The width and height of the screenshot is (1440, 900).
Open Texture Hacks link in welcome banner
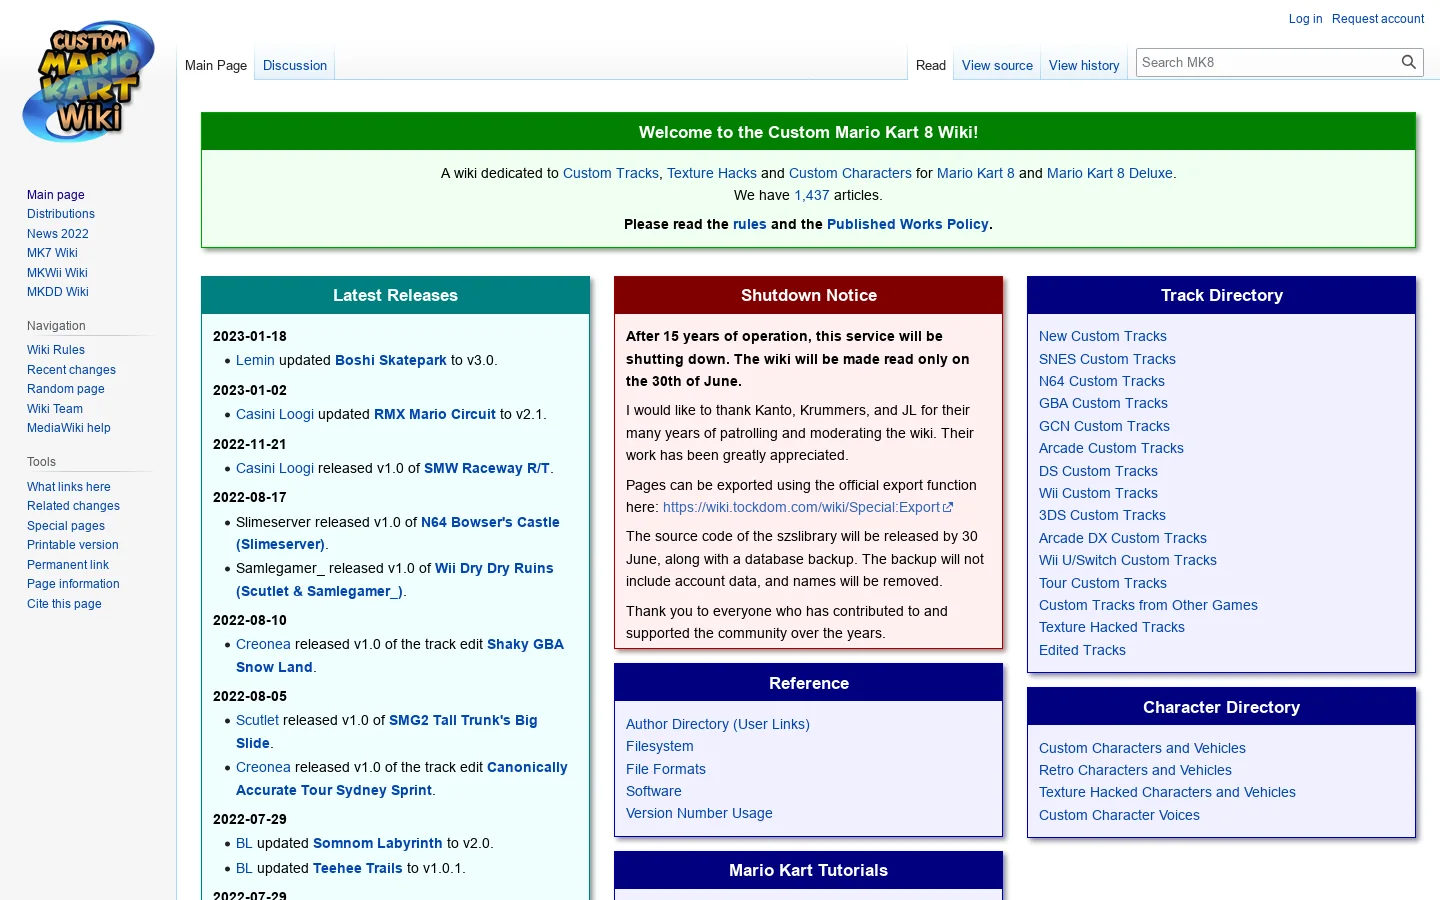(x=712, y=173)
